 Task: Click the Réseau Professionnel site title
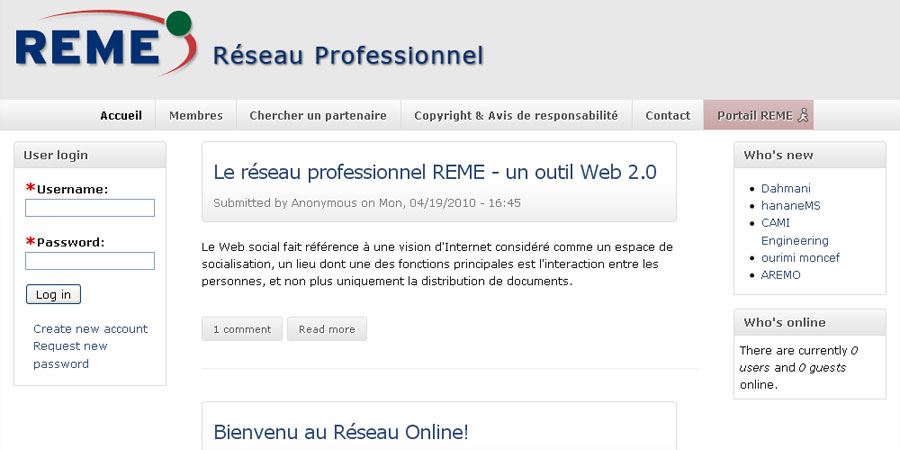click(348, 56)
